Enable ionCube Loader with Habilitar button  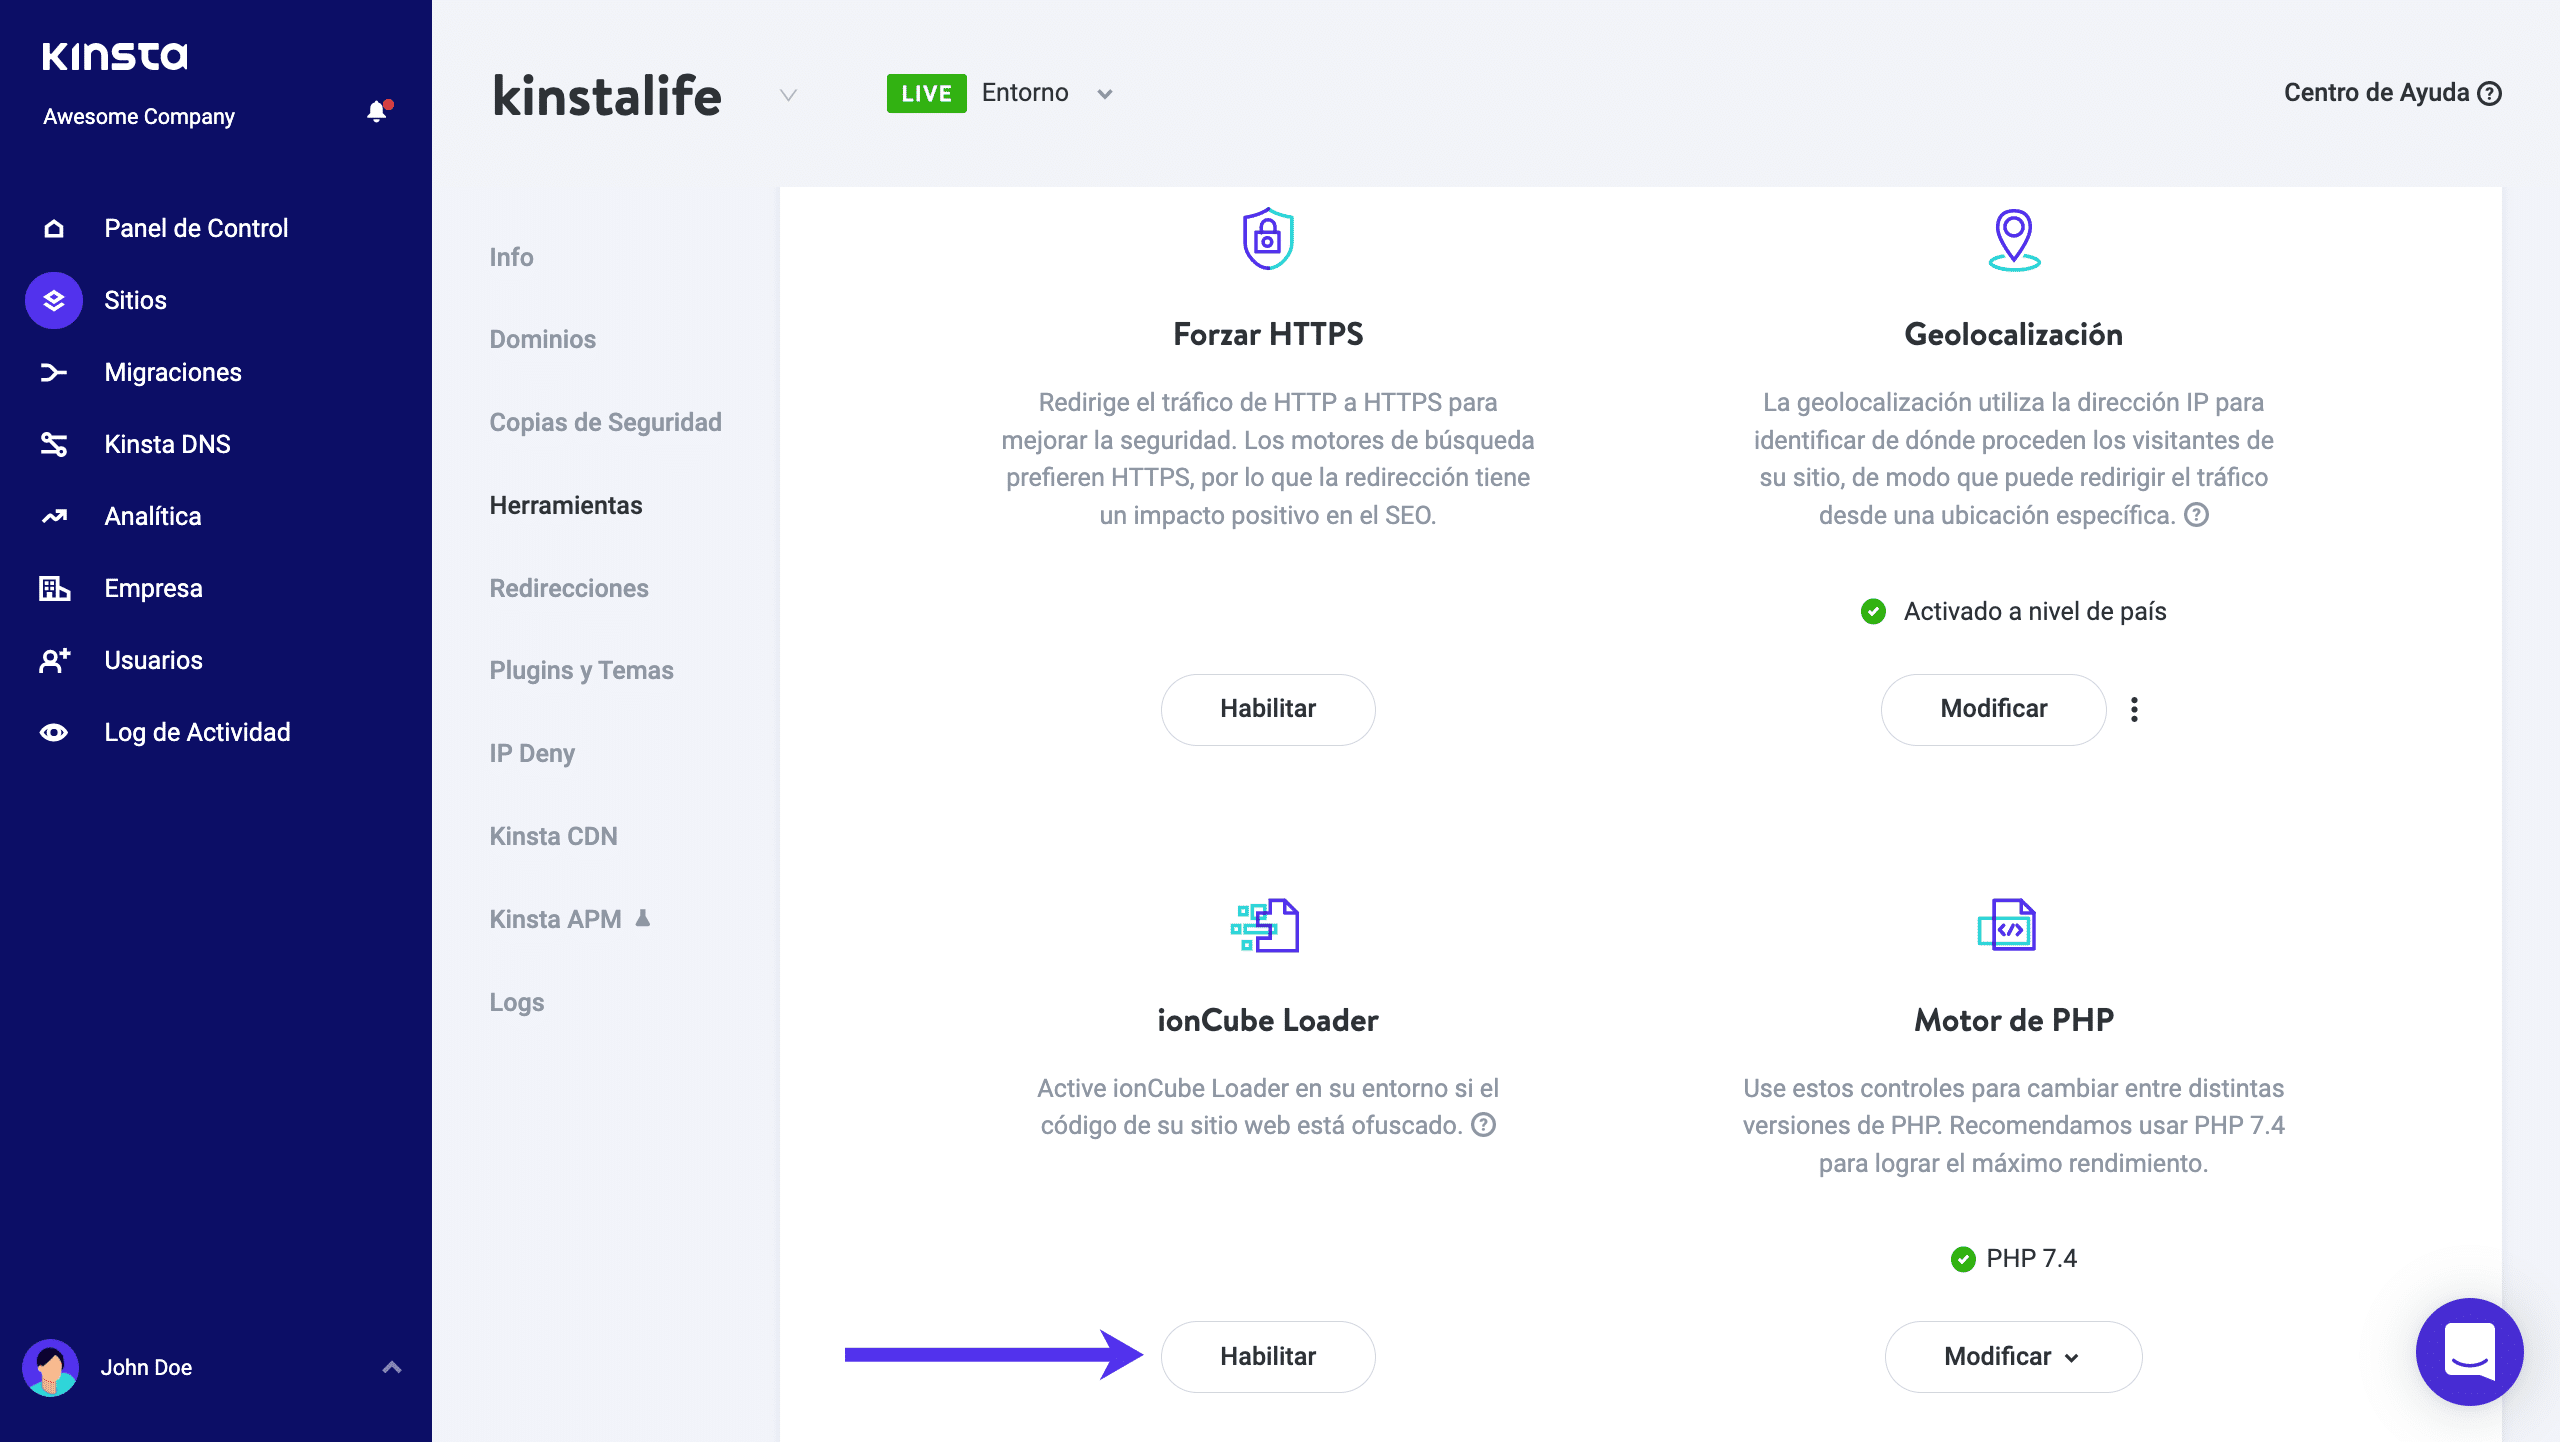[x=1267, y=1356]
